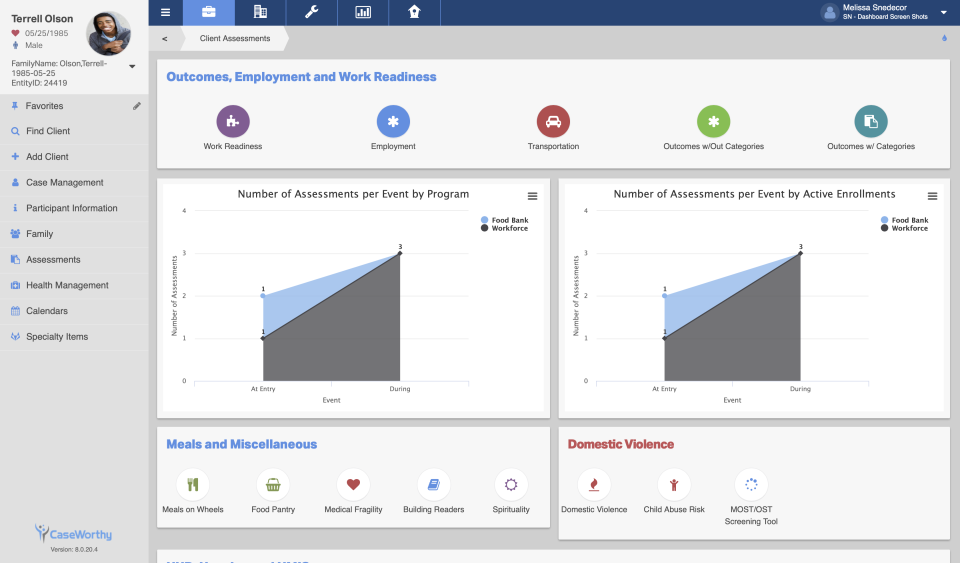Select the briefcase toolbar tab
This screenshot has height=563, width=960.
(209, 12)
